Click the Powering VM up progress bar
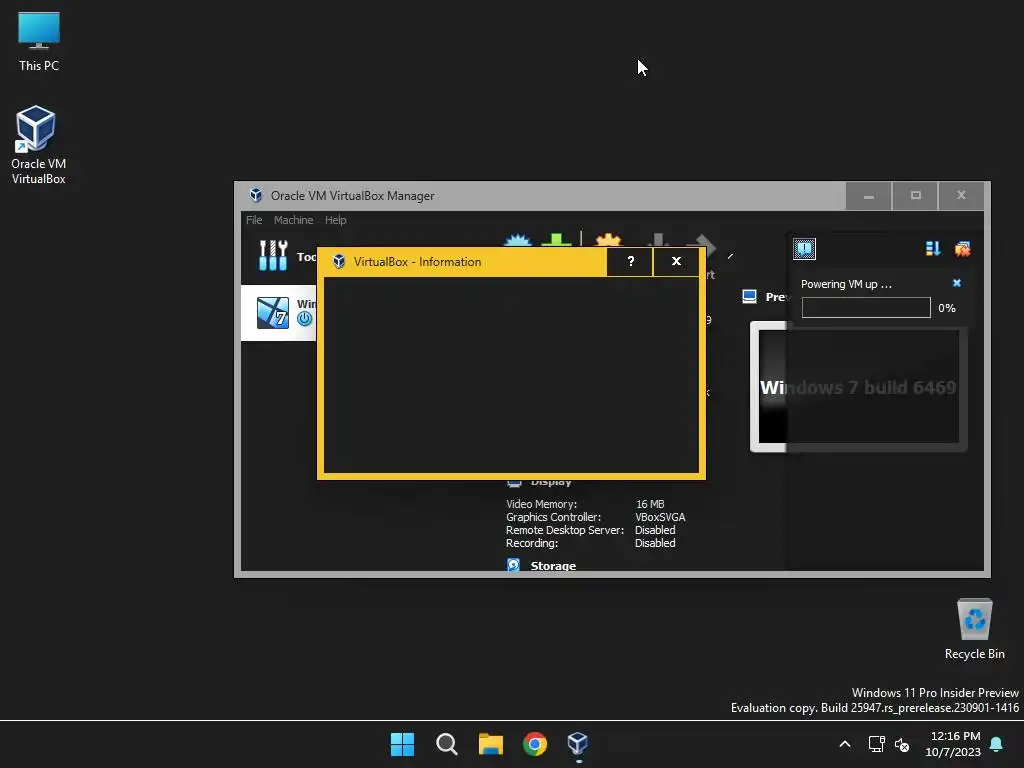The image size is (1024, 768). (866, 308)
